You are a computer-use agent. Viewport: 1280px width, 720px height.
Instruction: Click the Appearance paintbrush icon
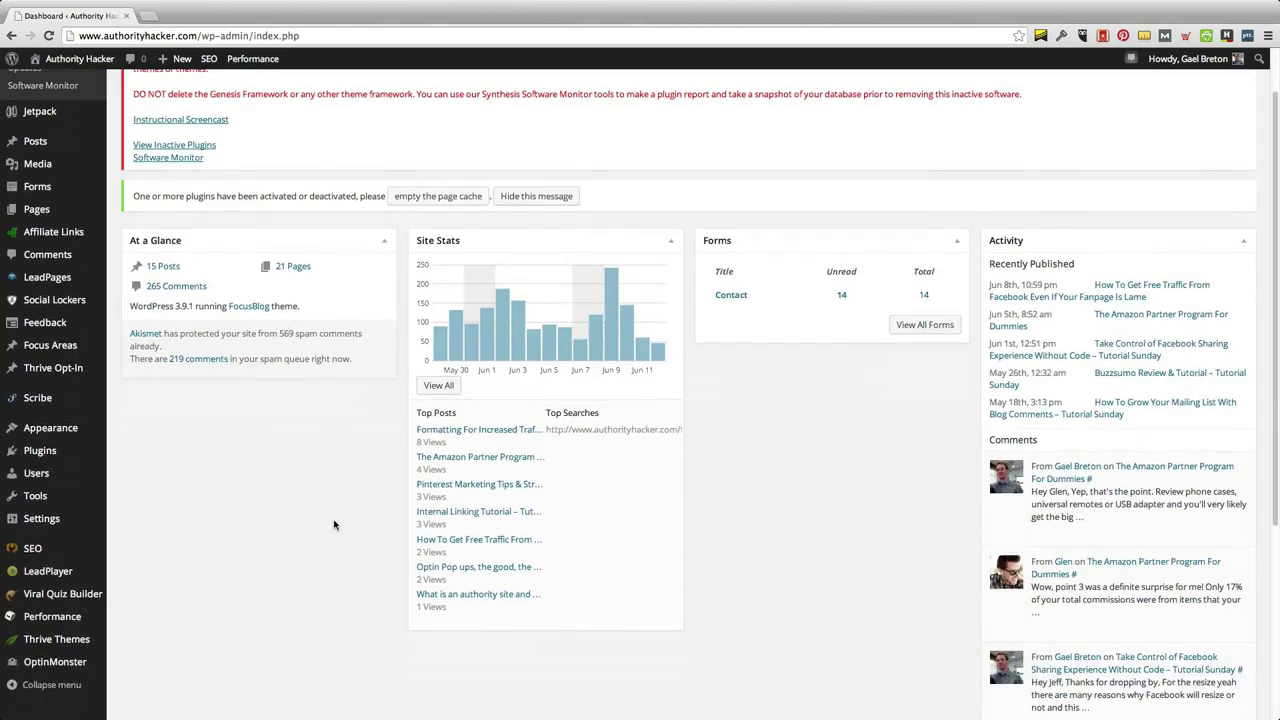12,428
